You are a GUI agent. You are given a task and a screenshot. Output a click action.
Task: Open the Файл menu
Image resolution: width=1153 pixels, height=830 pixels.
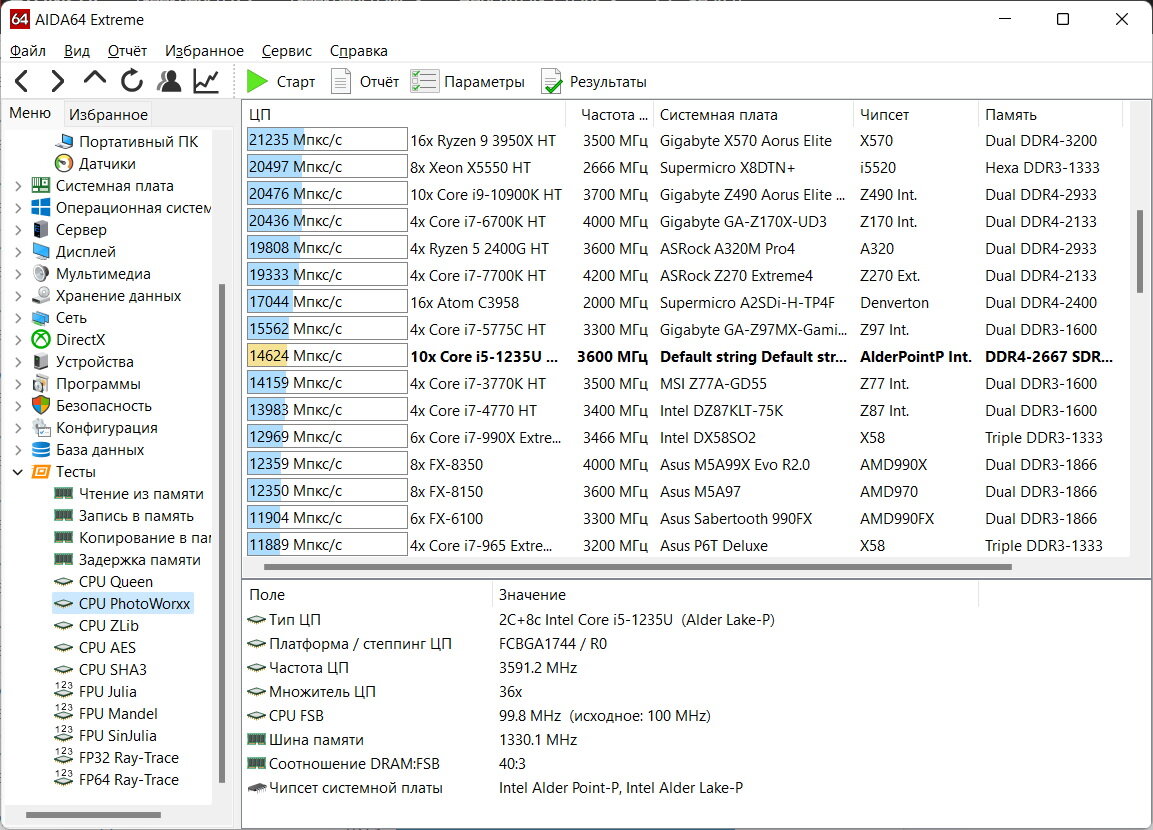pyautogui.click(x=28, y=51)
